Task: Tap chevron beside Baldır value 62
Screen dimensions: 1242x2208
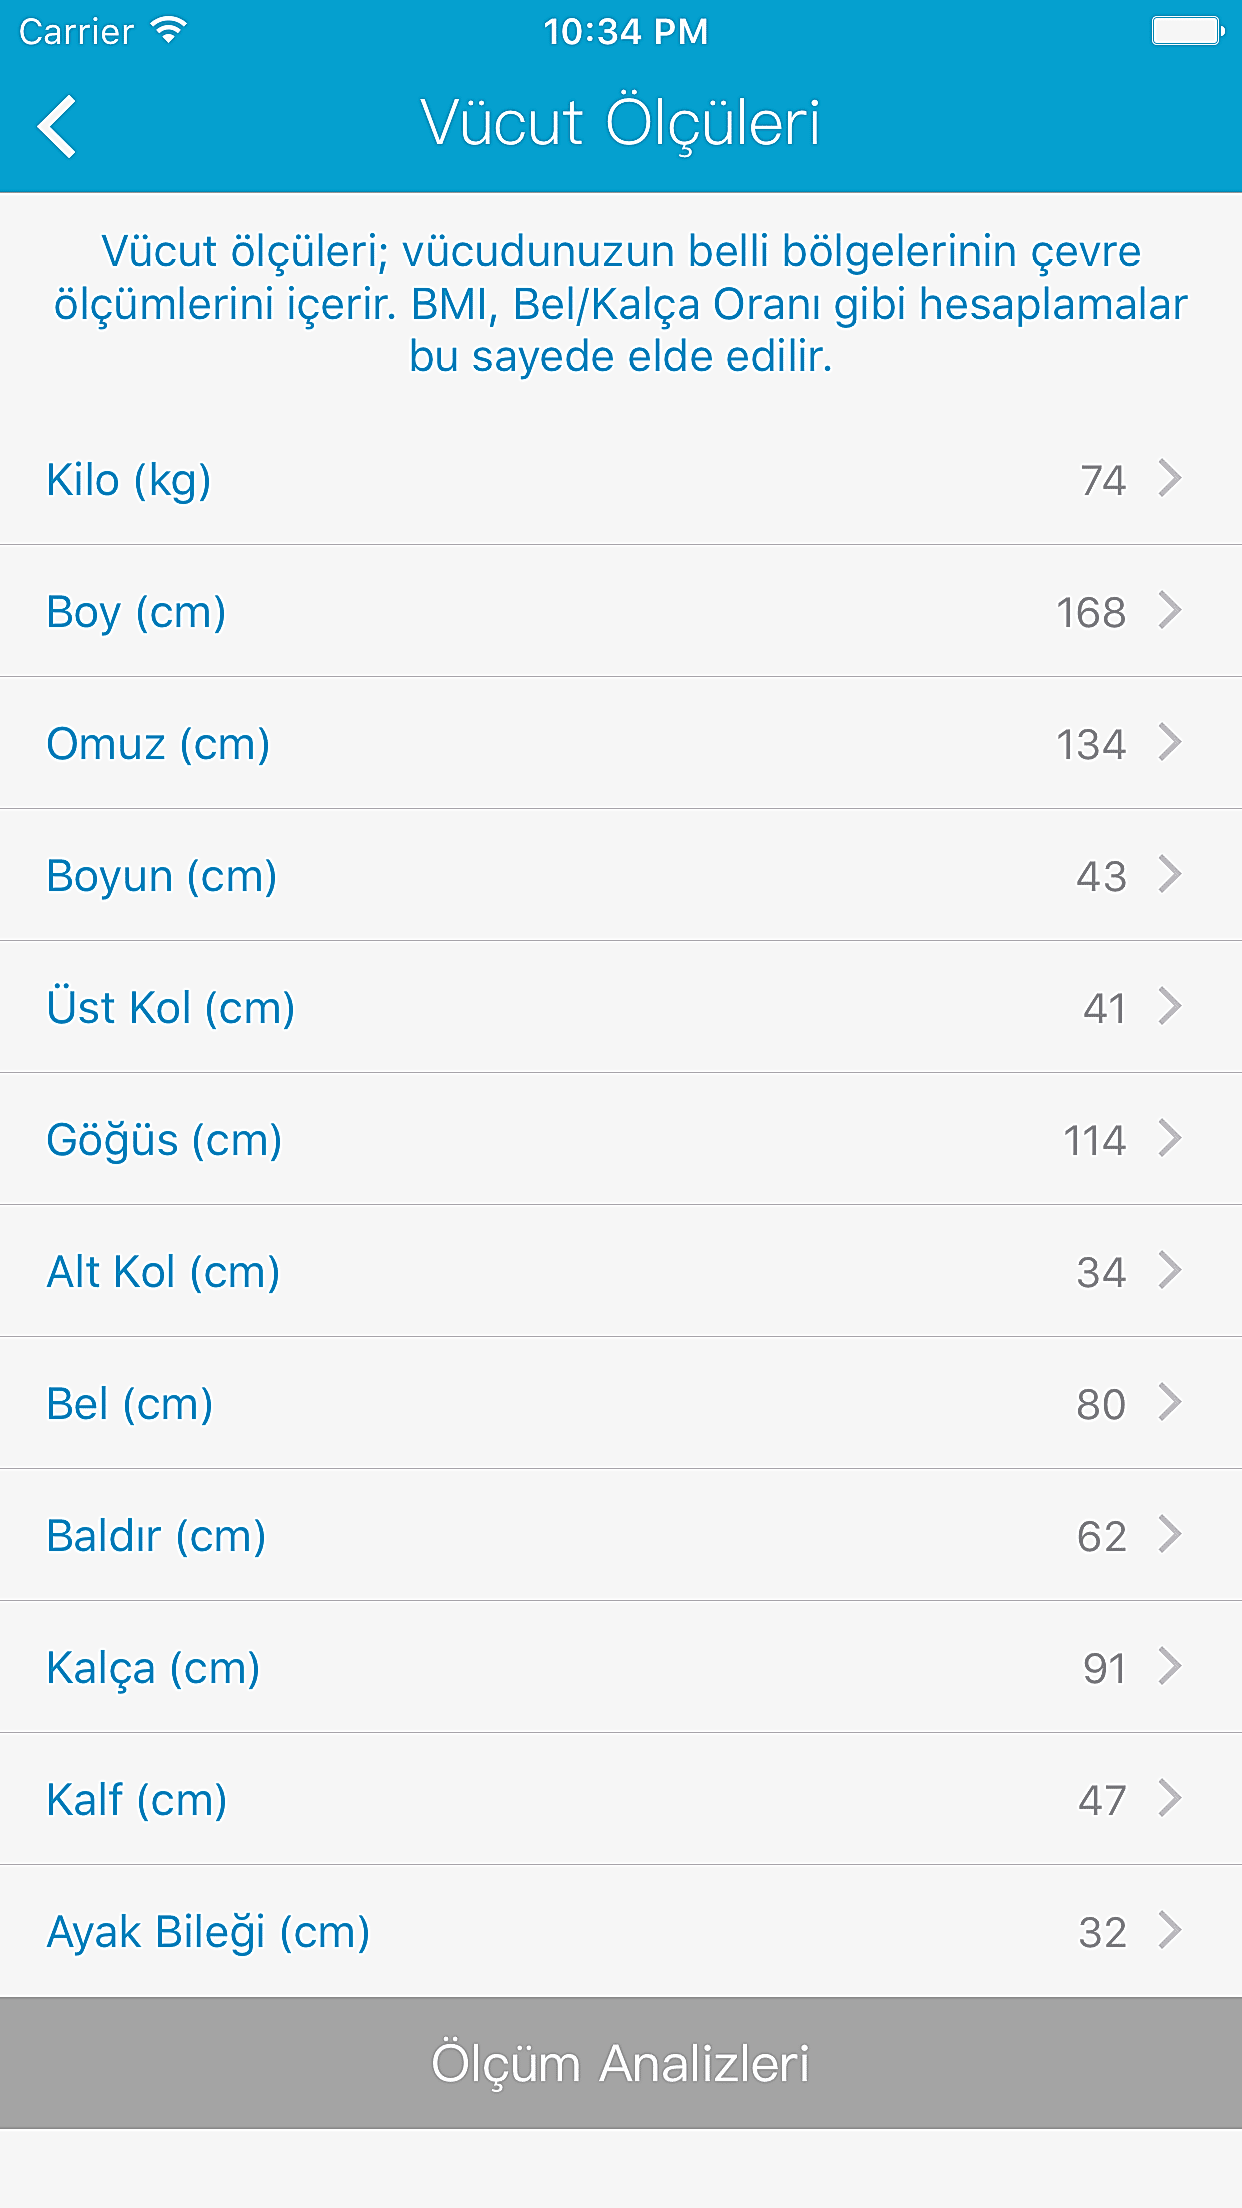Action: pyautogui.click(x=1170, y=1534)
